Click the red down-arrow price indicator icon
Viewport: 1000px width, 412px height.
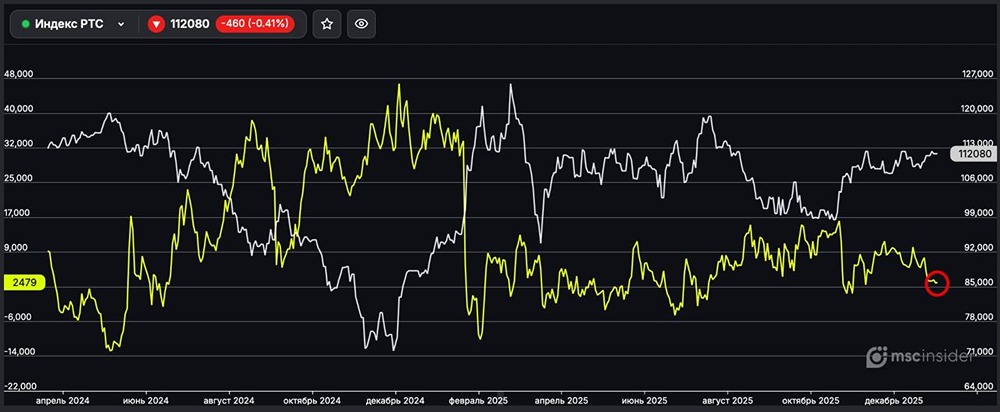coord(156,24)
